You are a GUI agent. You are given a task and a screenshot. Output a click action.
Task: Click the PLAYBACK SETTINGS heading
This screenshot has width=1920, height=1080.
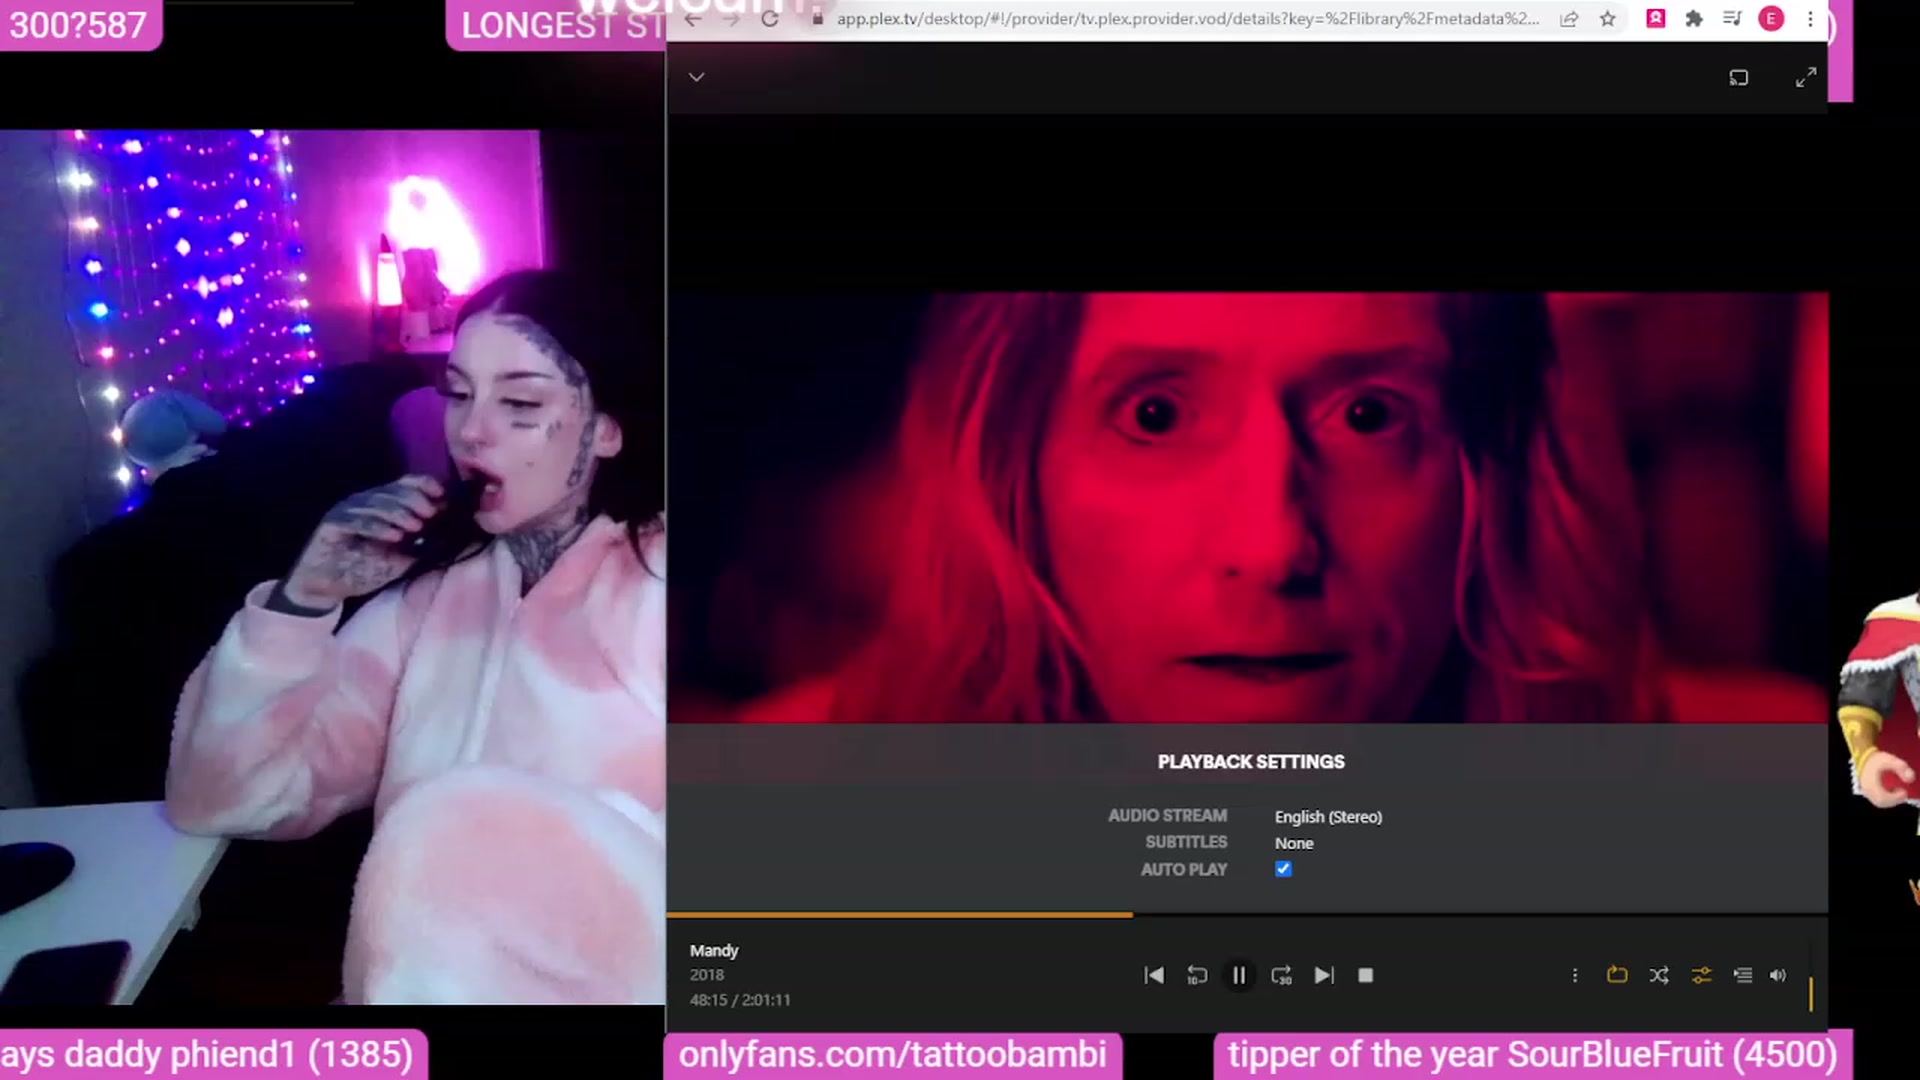click(x=1251, y=762)
